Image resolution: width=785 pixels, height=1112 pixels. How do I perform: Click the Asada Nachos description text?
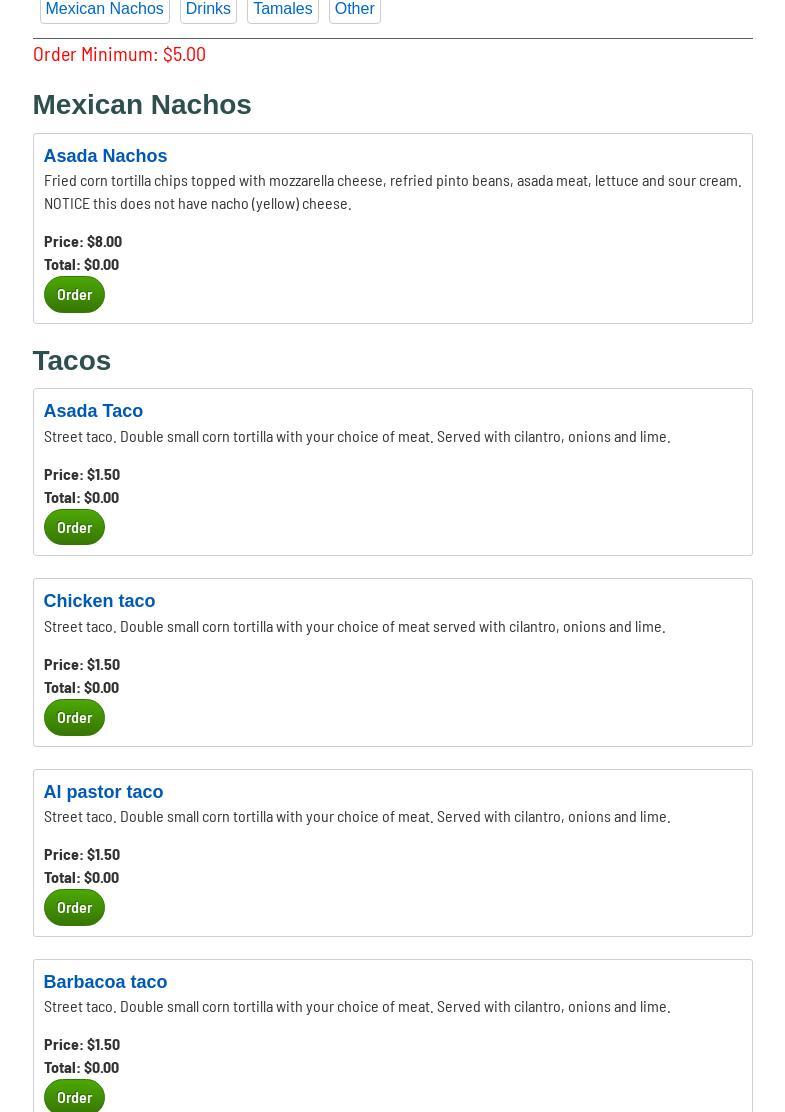[x=392, y=191]
